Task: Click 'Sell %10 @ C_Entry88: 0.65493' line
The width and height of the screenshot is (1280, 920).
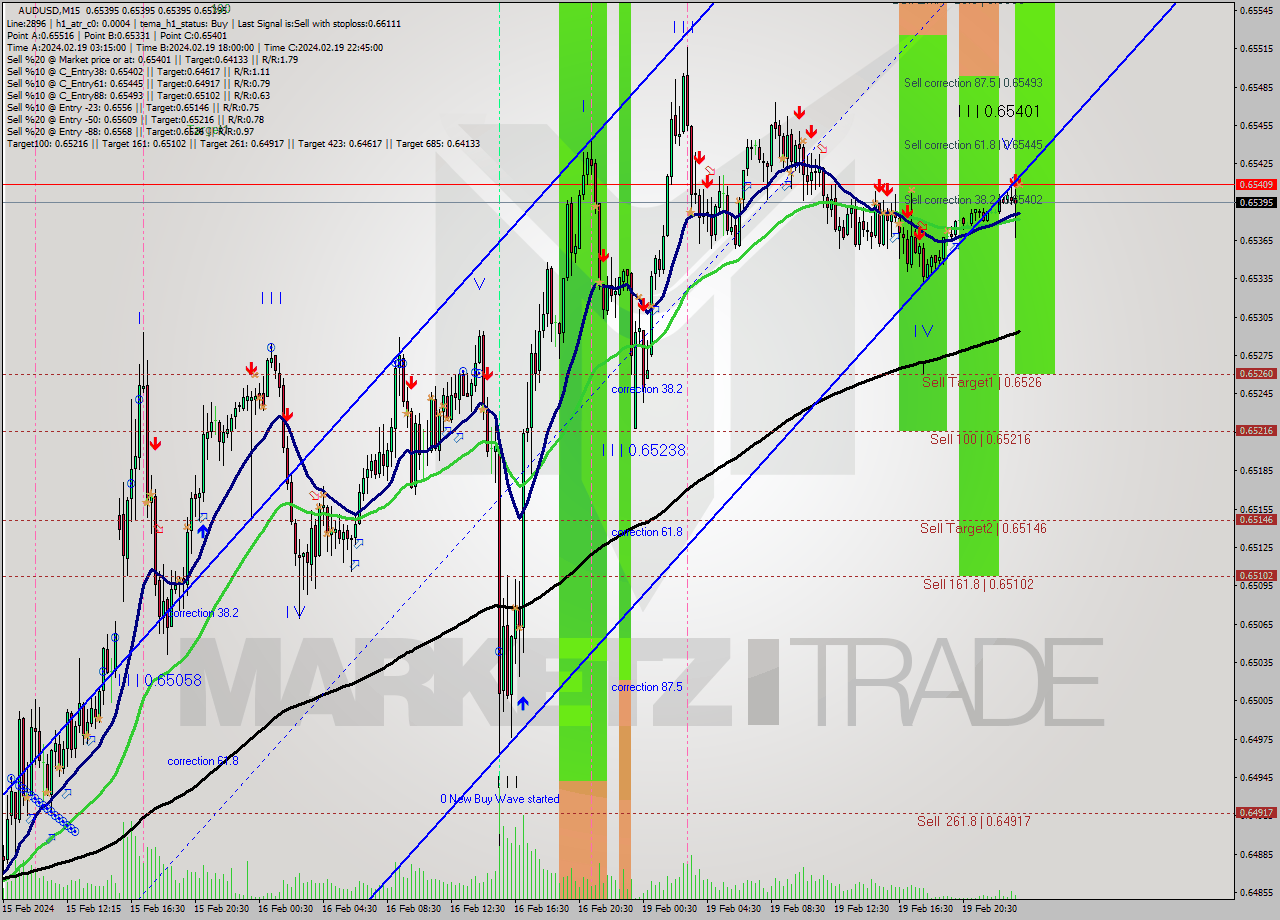Action: [x=138, y=95]
